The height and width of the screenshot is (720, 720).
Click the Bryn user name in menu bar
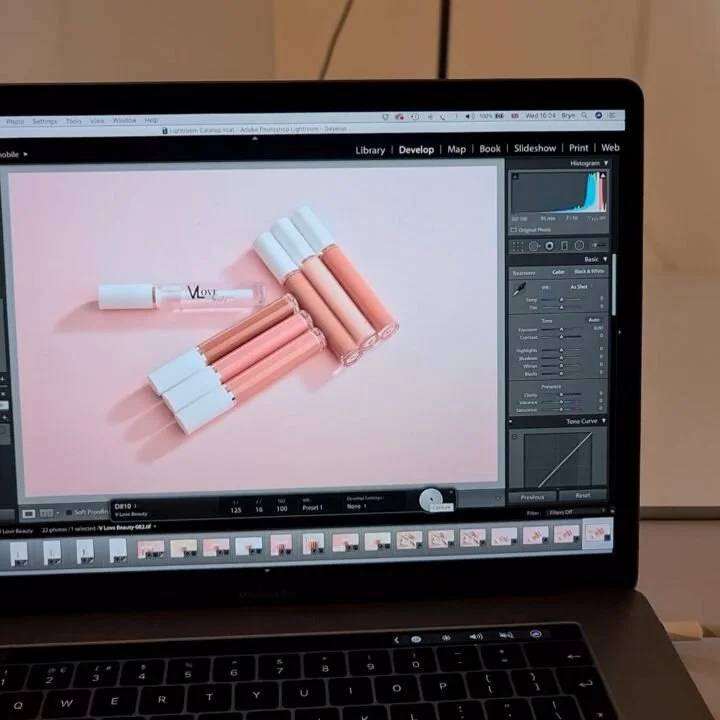pyautogui.click(x=568, y=115)
